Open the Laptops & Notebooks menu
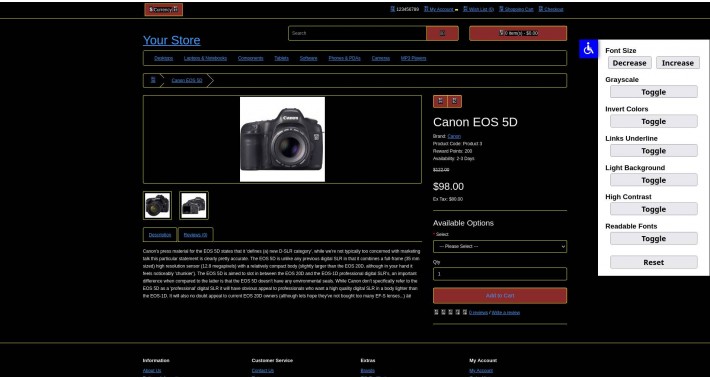The height and width of the screenshot is (380, 710). [x=205, y=58]
